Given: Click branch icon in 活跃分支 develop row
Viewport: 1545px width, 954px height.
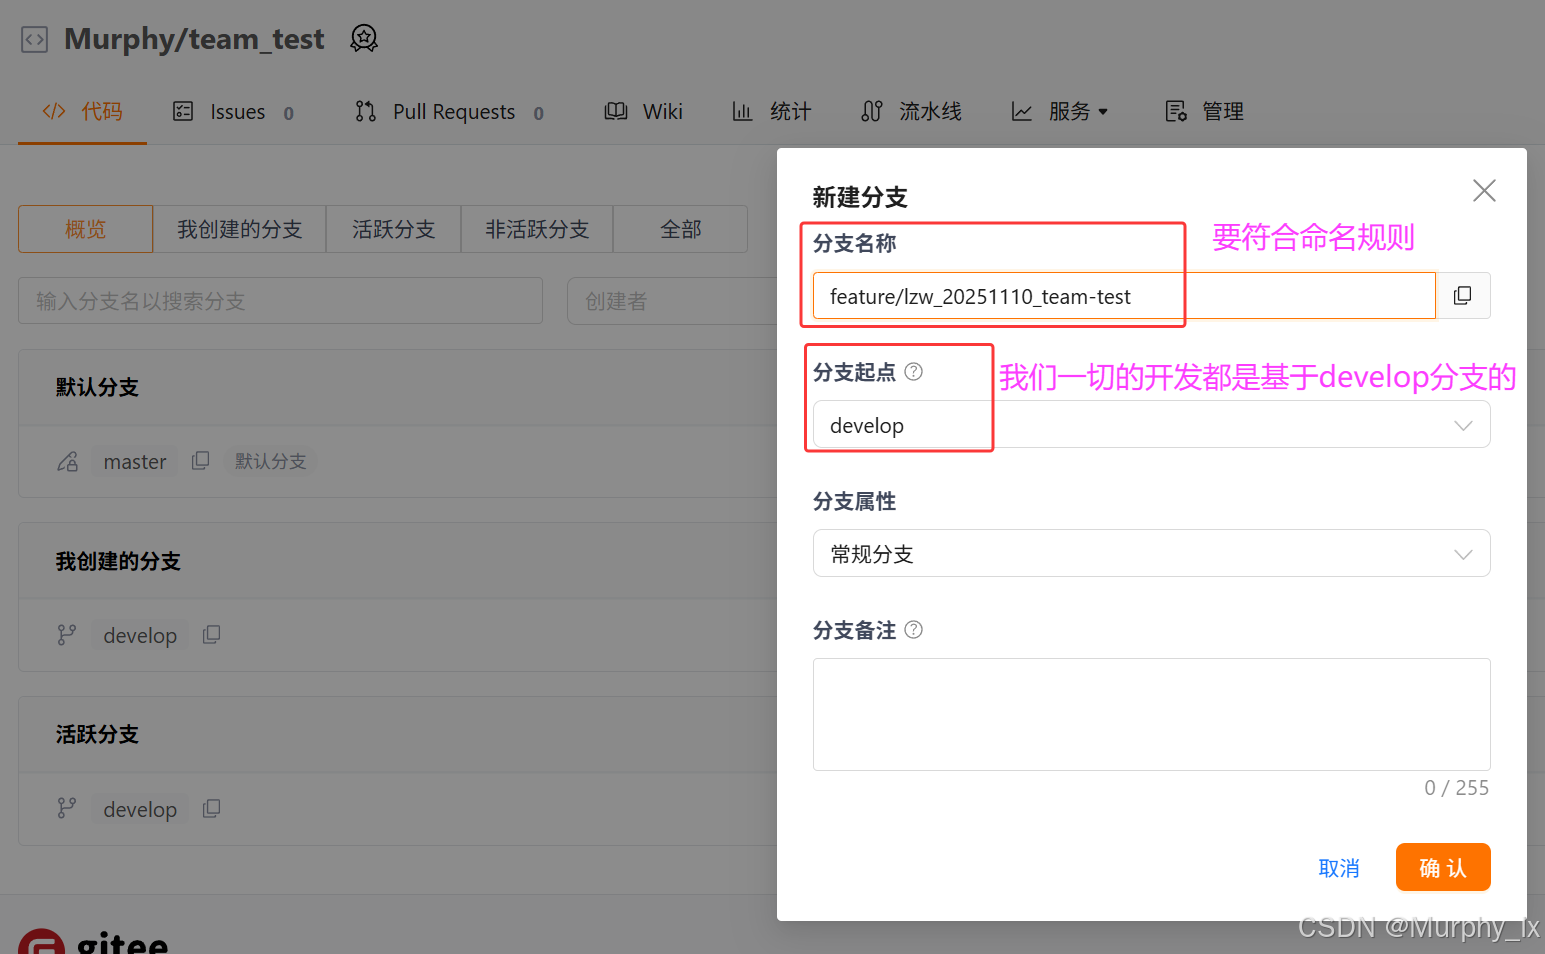Looking at the screenshot, I should pos(67,809).
